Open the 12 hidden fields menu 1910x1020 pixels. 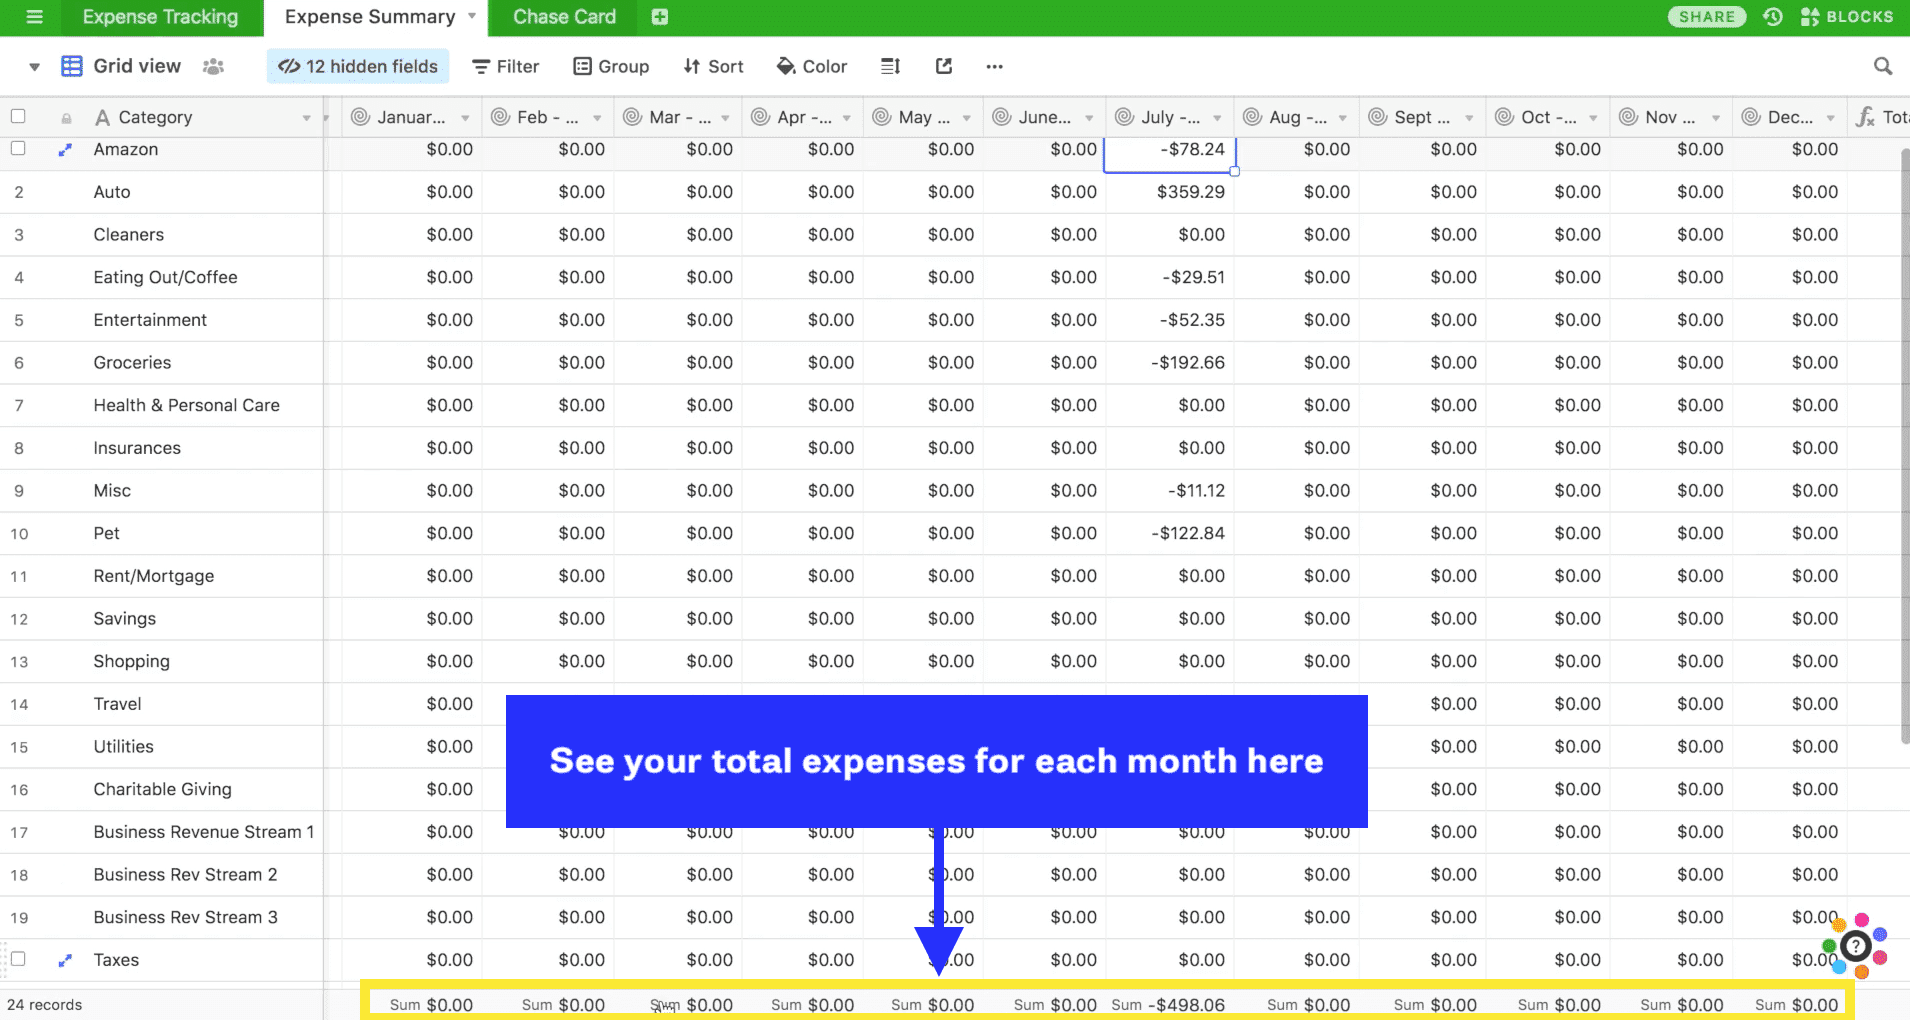tap(358, 66)
